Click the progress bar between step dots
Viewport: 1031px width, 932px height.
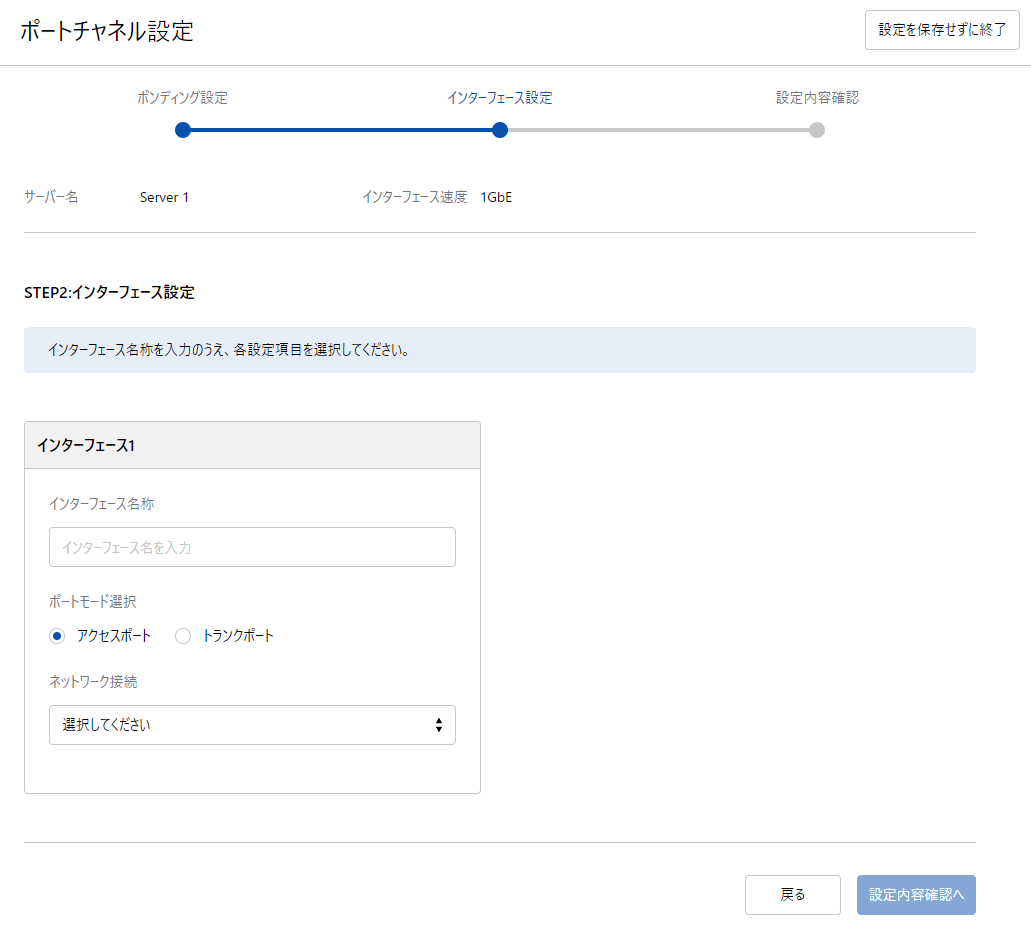coord(341,130)
